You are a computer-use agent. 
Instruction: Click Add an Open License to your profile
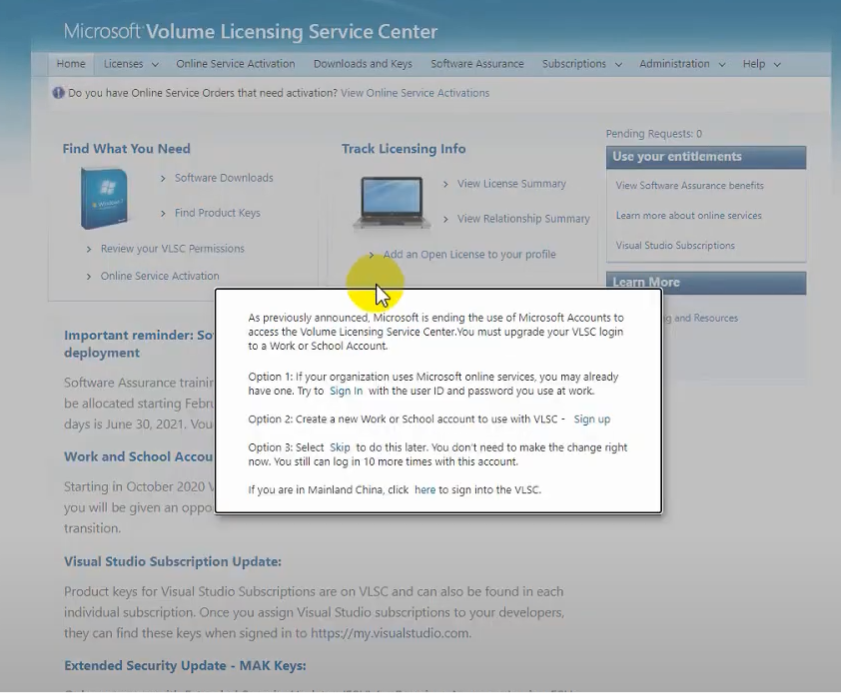(469, 254)
